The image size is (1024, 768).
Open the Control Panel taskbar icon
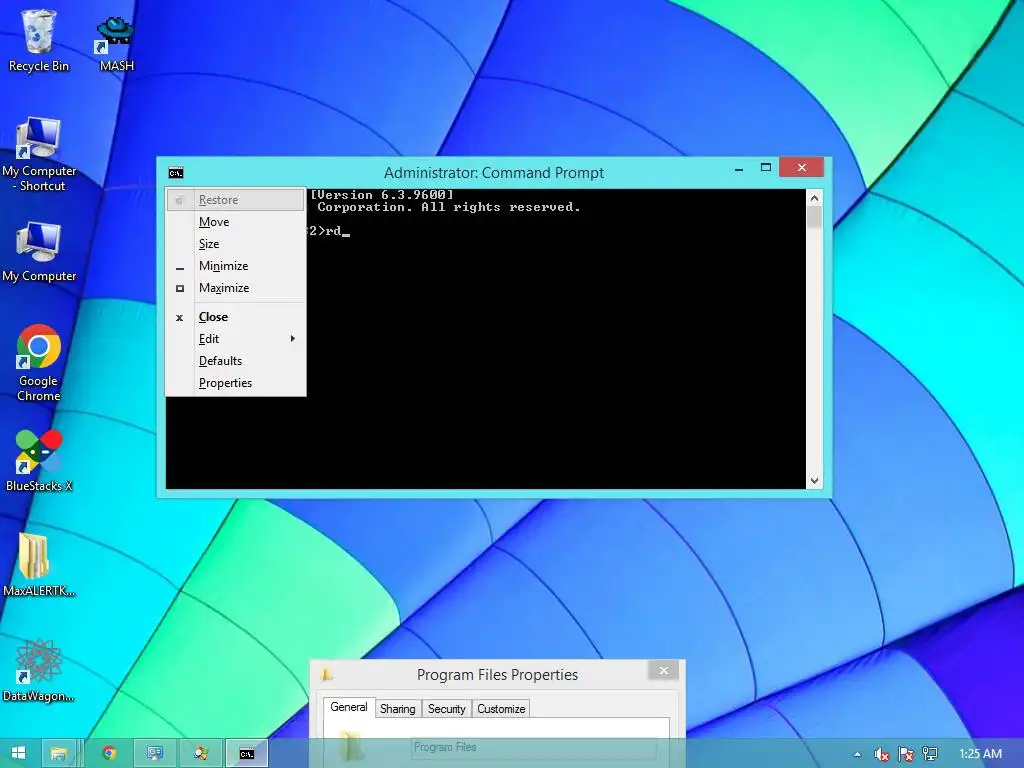155,753
